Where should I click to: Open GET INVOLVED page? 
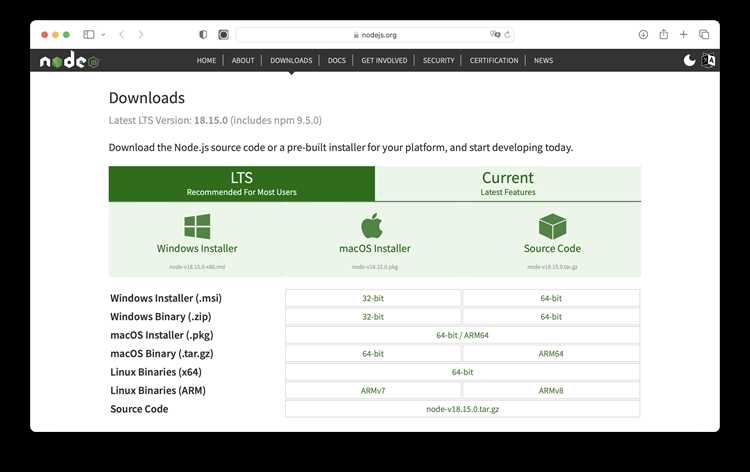[x=384, y=61]
